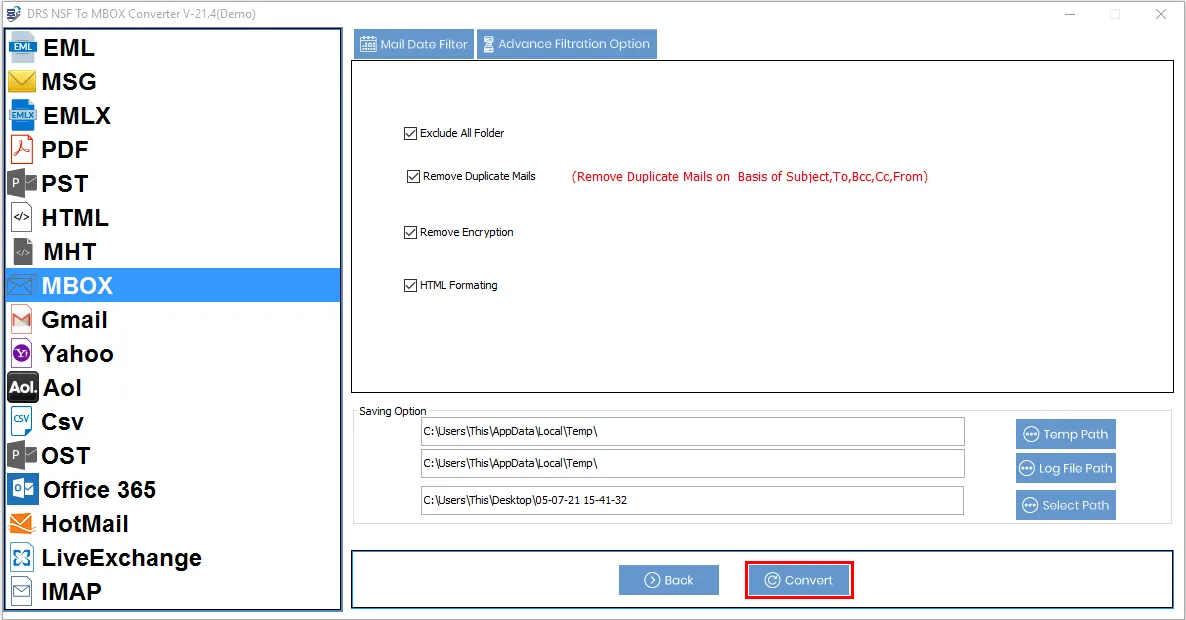Viewport: 1186px width, 620px height.
Task: Click the Desktop destination path field
Action: point(693,501)
